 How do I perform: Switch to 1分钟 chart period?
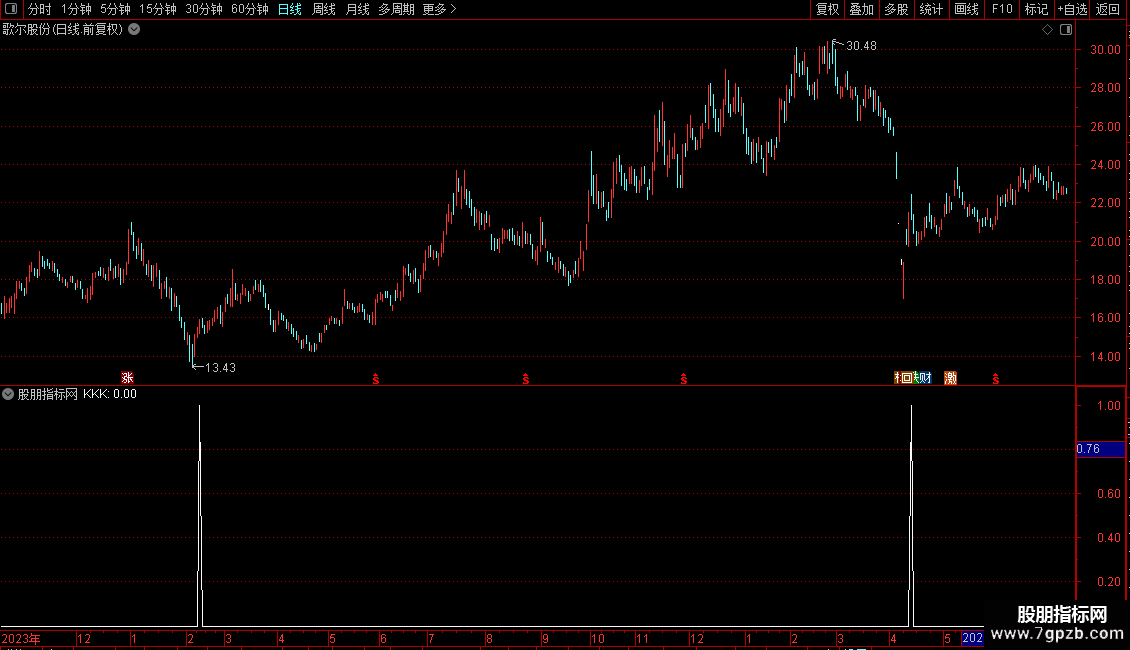[76, 9]
